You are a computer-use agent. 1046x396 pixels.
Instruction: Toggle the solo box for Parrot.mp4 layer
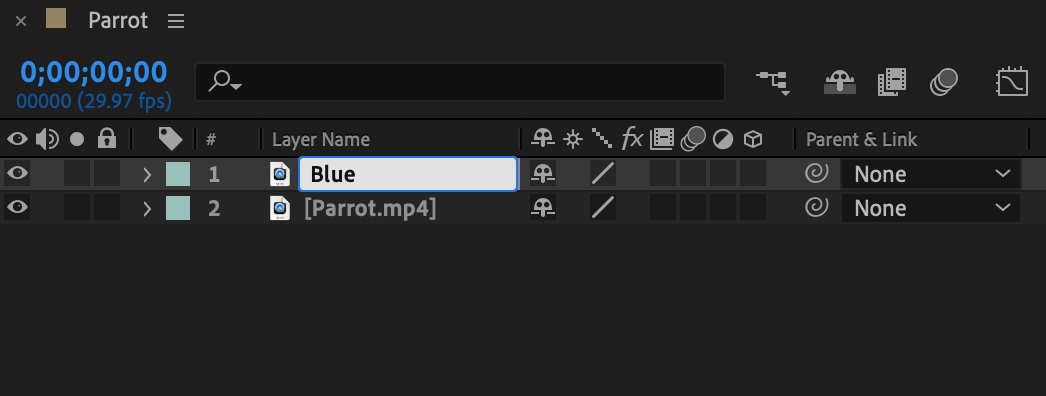coord(77,208)
